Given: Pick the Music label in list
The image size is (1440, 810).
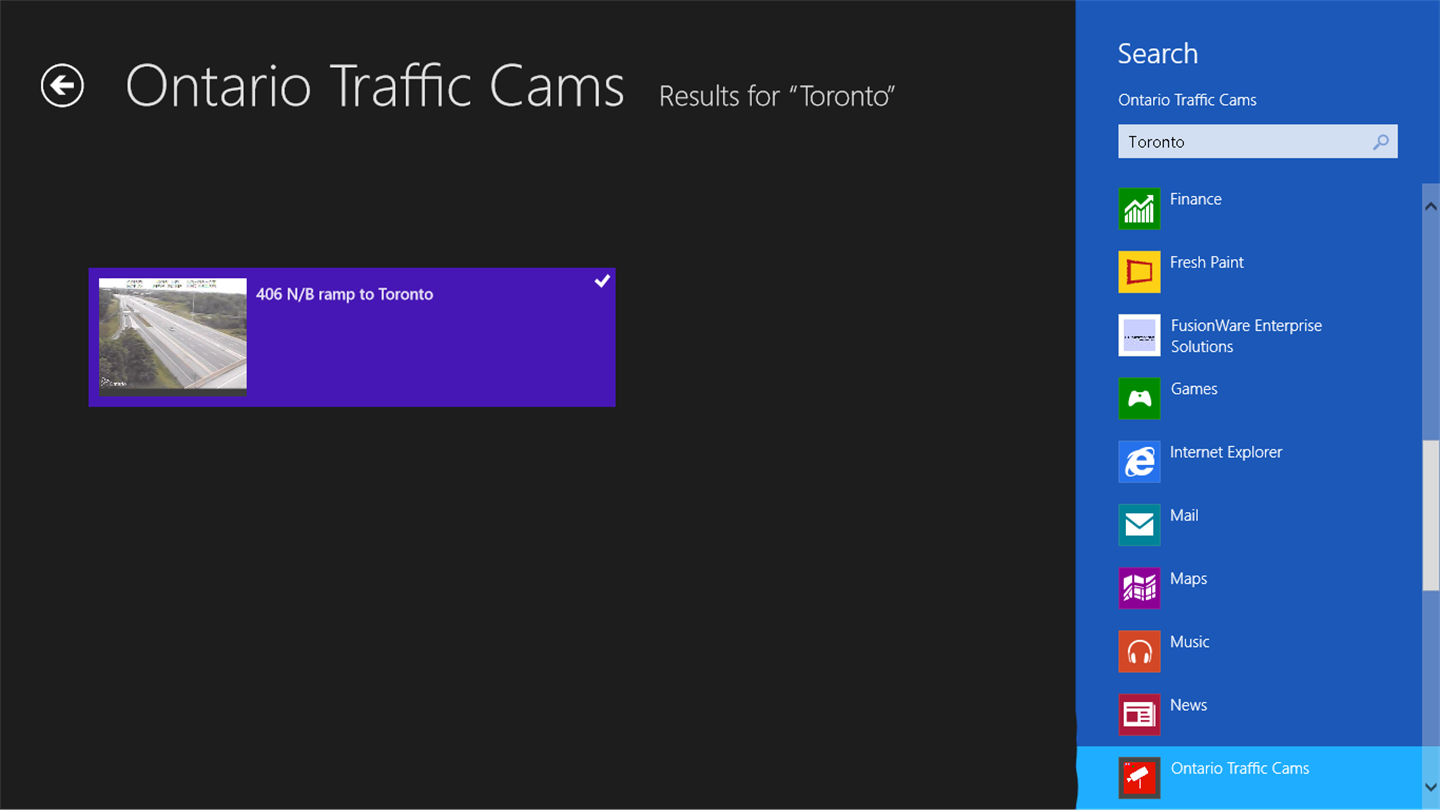Looking at the screenshot, I should 1189,642.
